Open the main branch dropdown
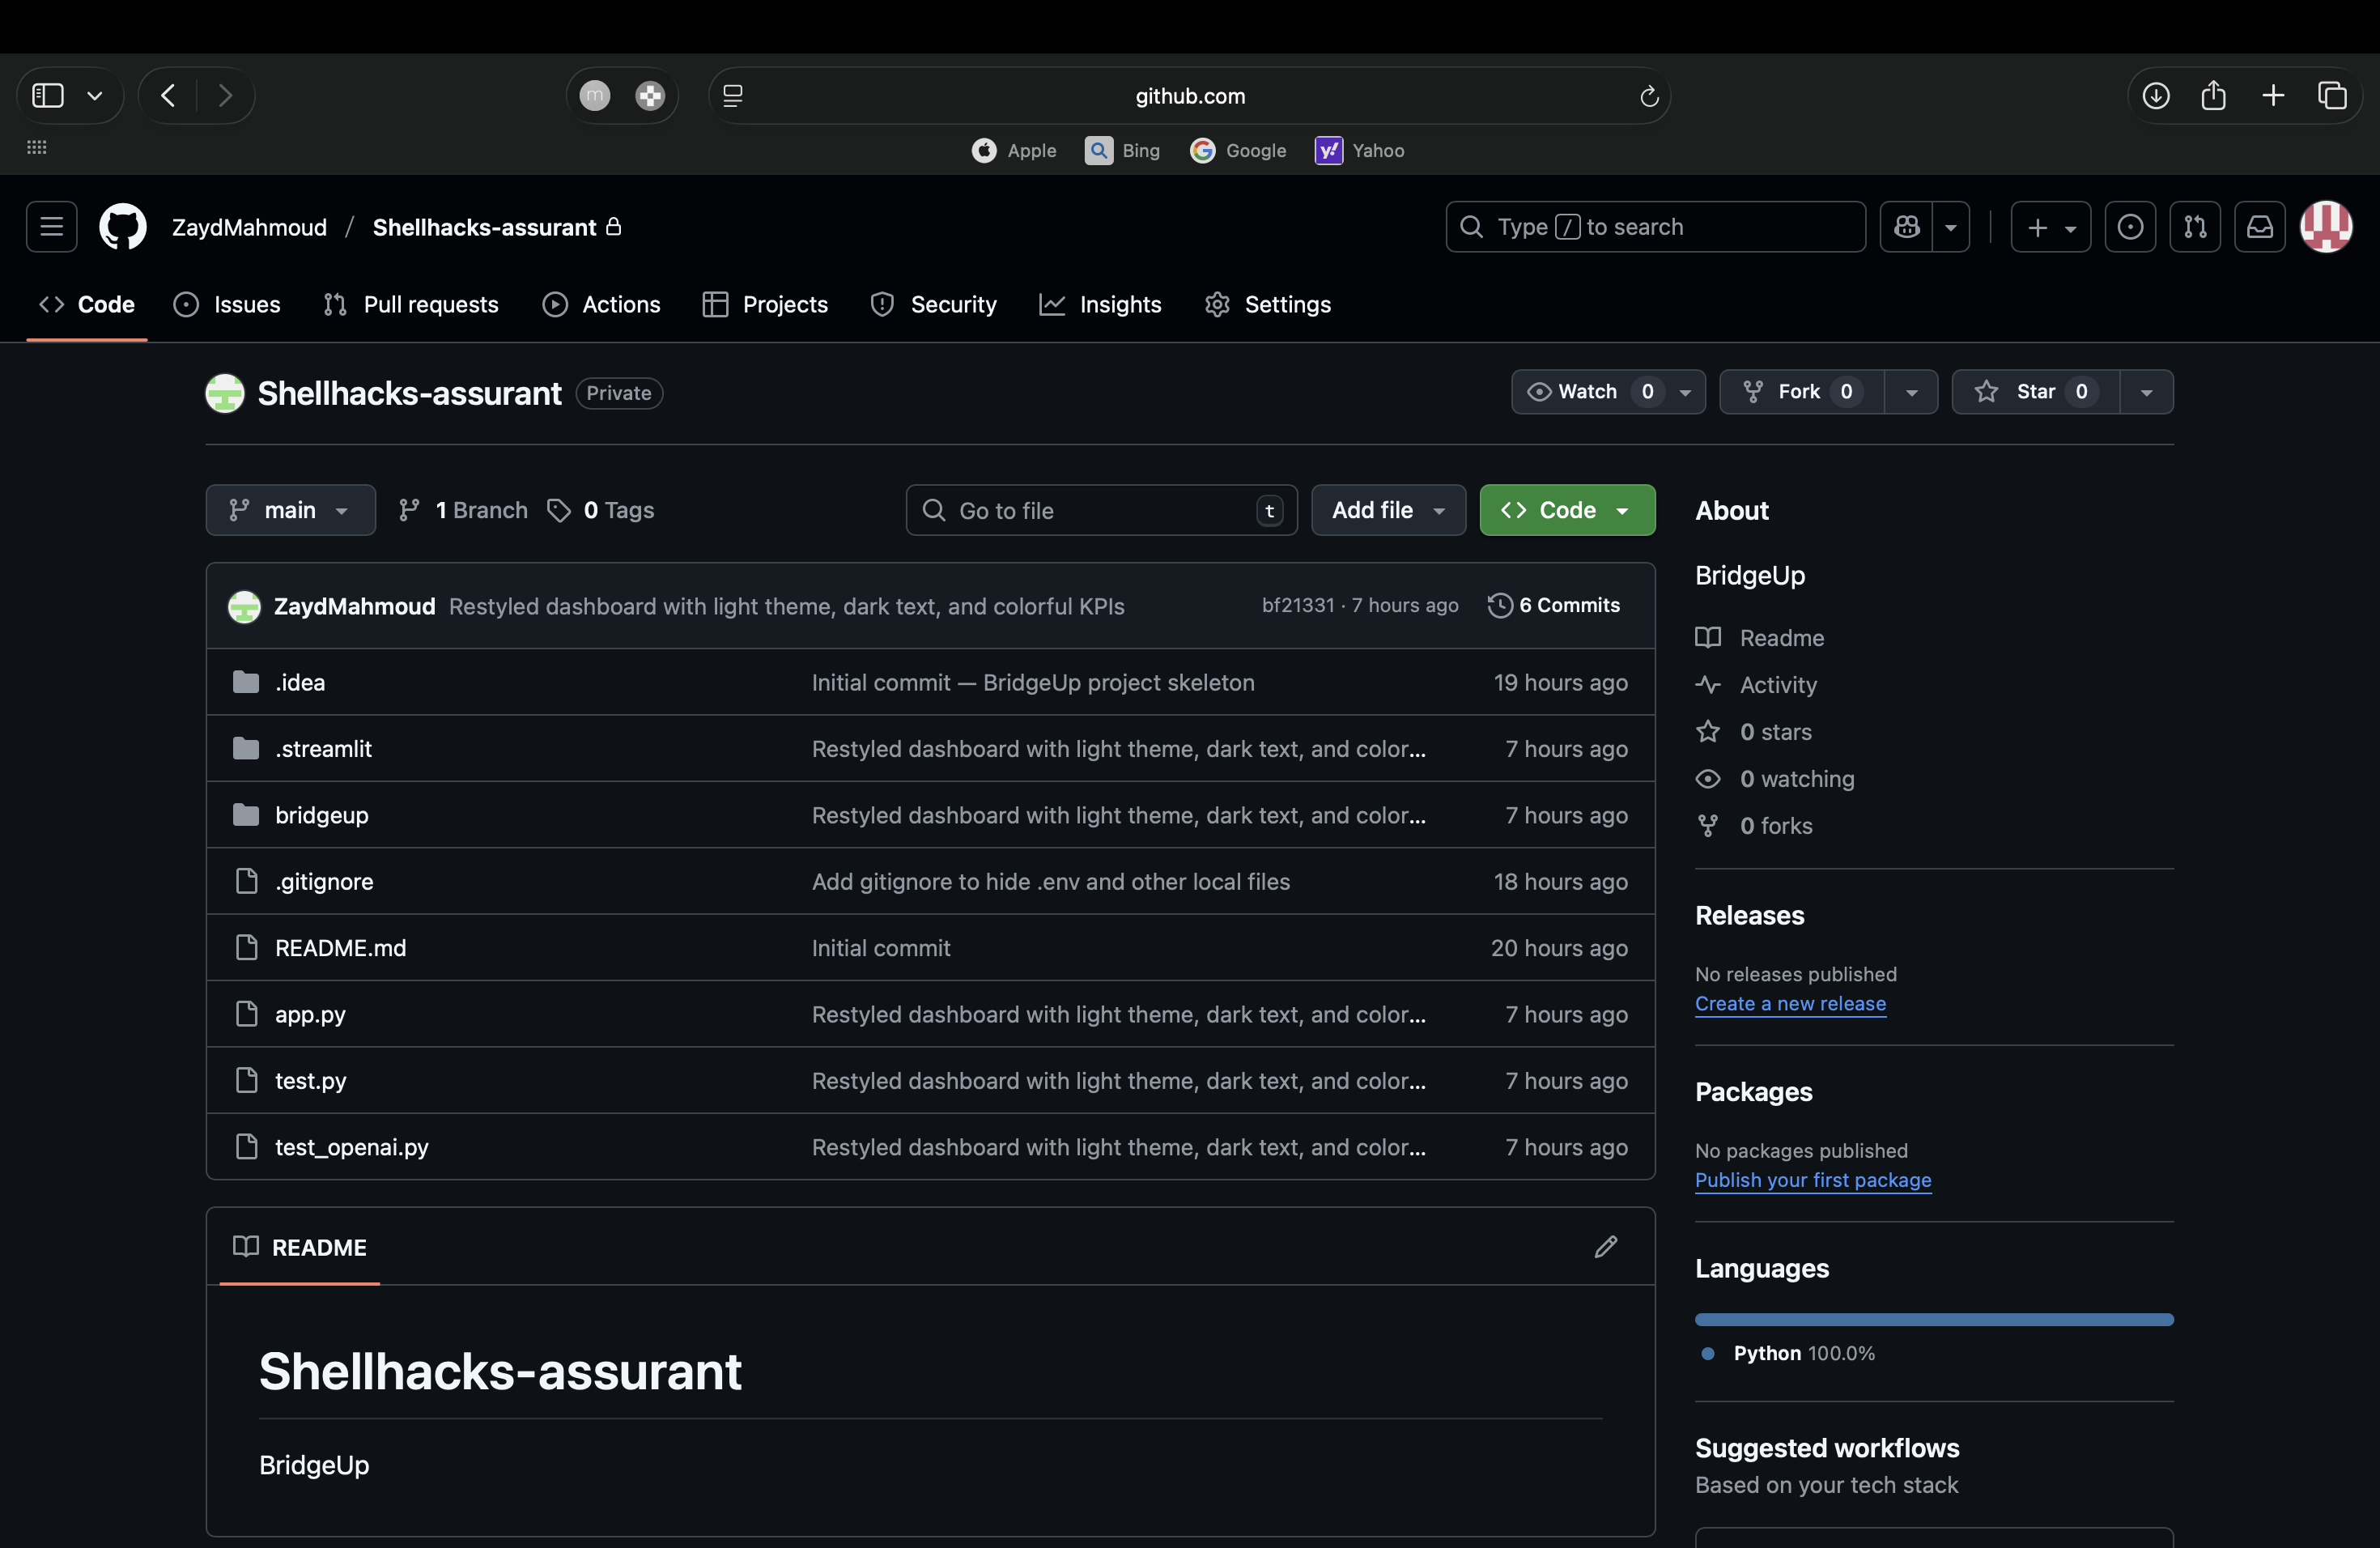2380x1548 pixels. coord(290,510)
